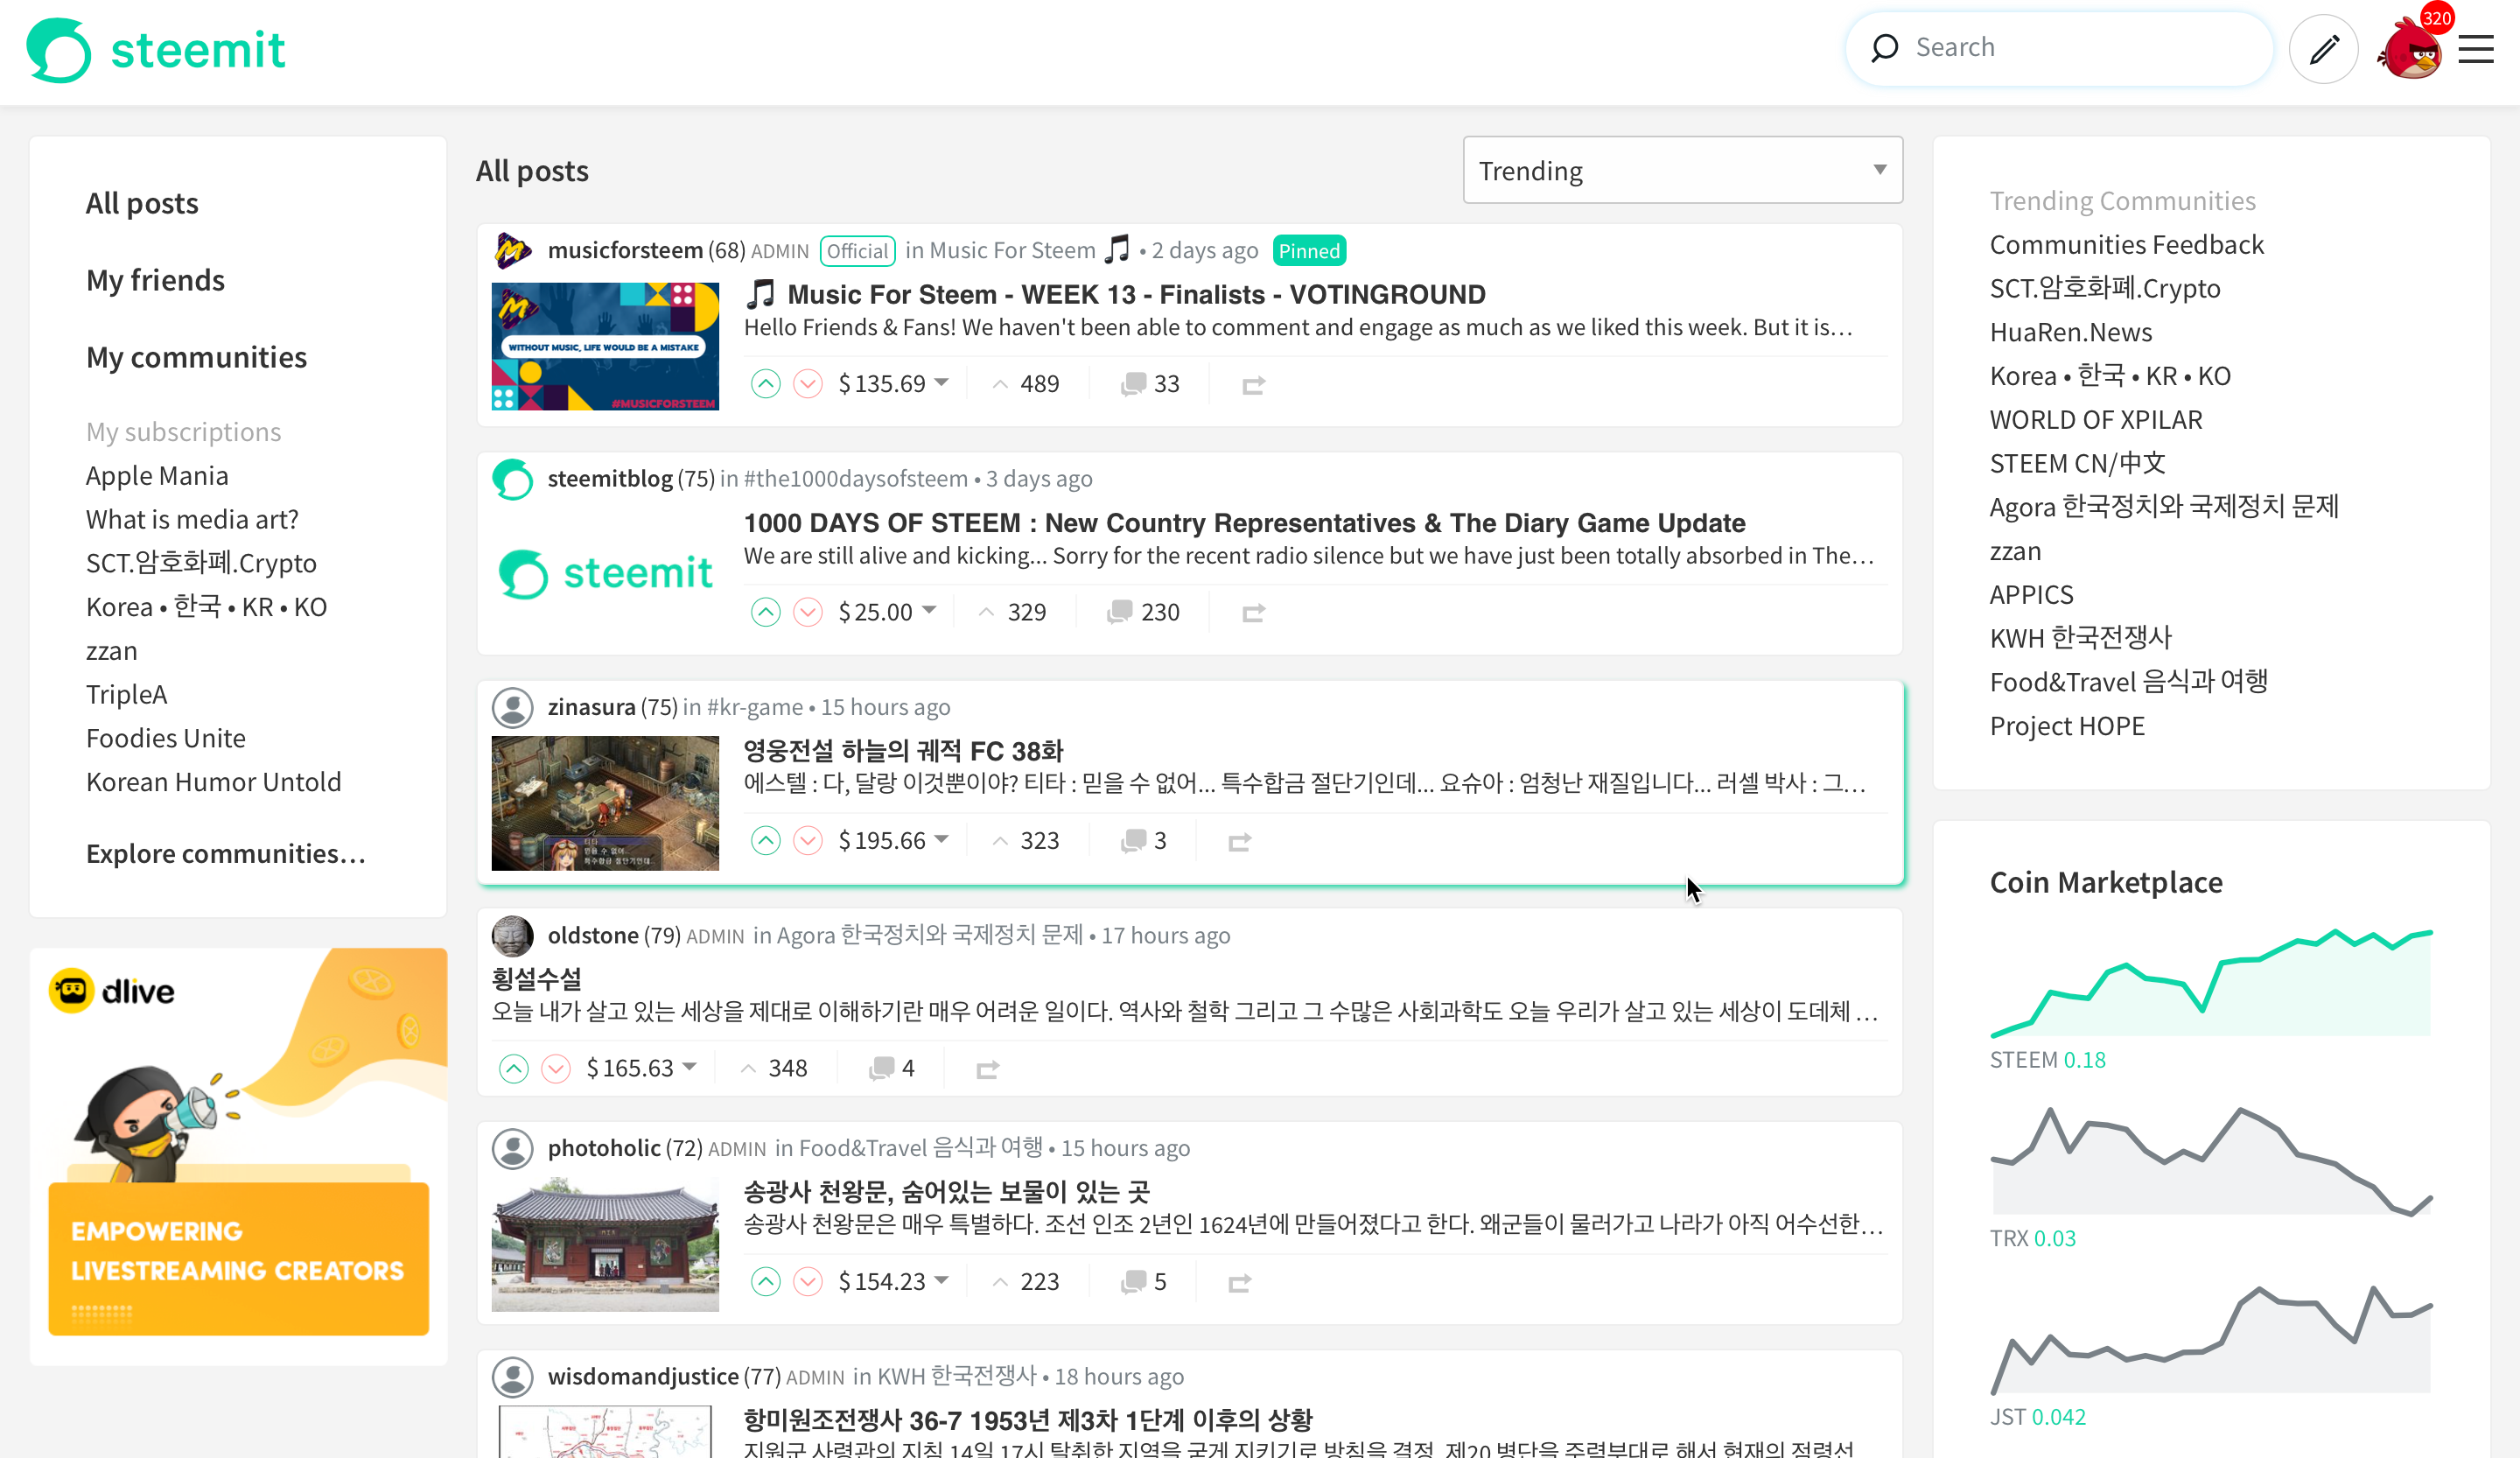Click oldstone's author avatar
The width and height of the screenshot is (2520, 1458).
[x=513, y=935]
